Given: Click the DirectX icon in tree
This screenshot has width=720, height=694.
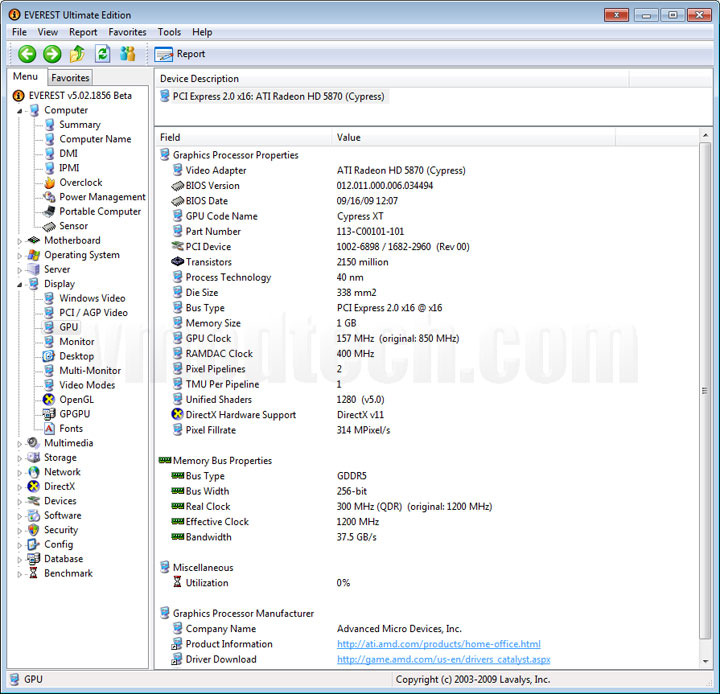Looking at the screenshot, I should click(34, 486).
